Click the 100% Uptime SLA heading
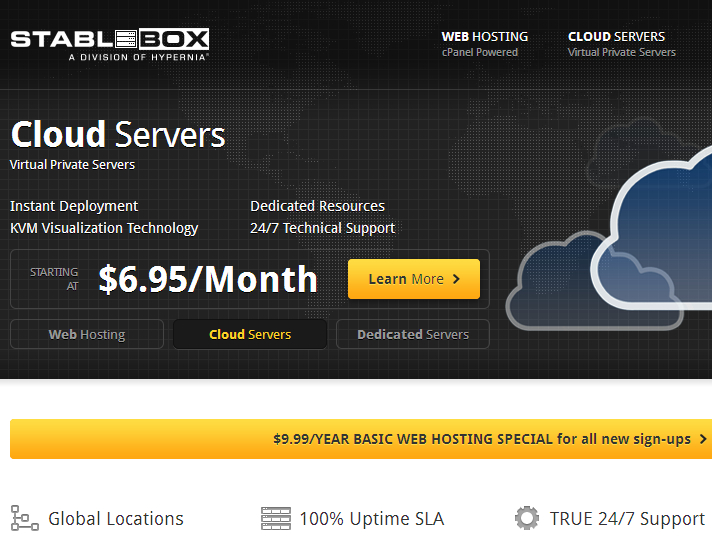Viewport: 712px width, 540px height. [372, 519]
